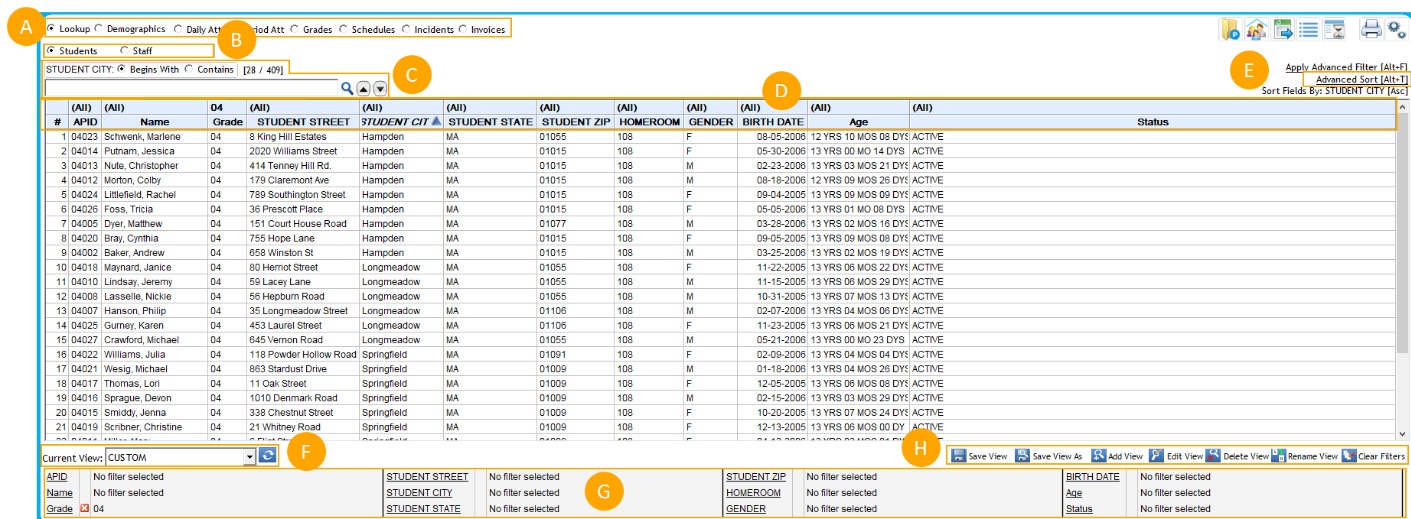This screenshot has height=519, width=1411.
Task: Sort by Status column header
Action: pos(1152,121)
